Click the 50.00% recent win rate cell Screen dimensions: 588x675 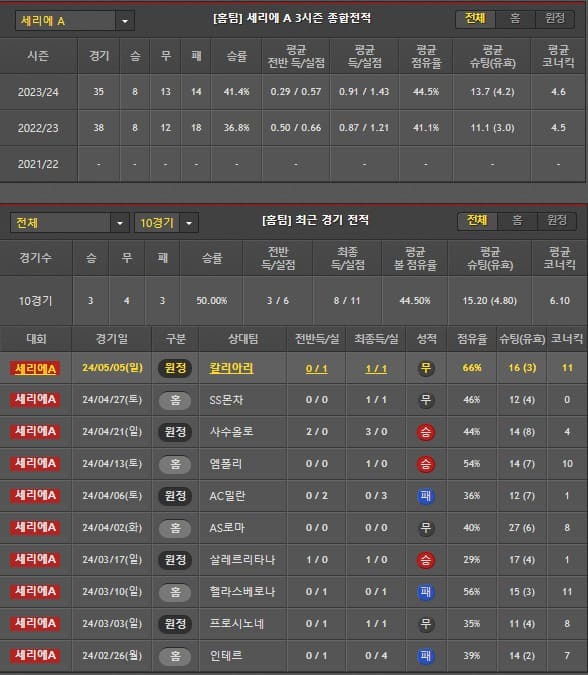click(212, 301)
